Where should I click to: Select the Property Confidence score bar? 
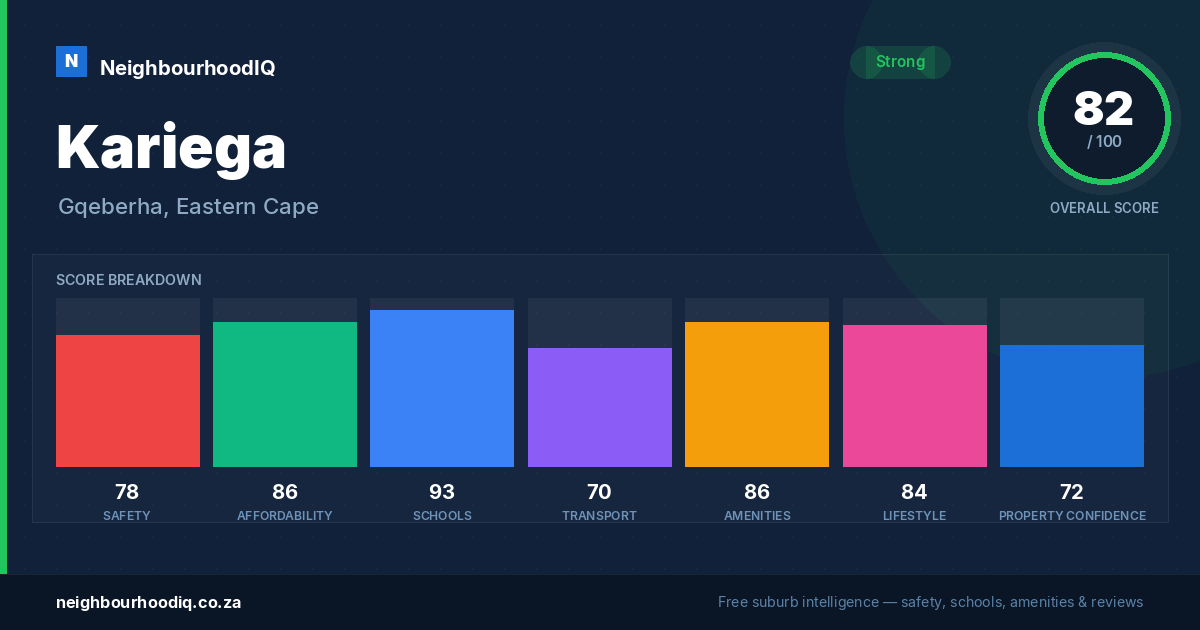[x=1072, y=406]
